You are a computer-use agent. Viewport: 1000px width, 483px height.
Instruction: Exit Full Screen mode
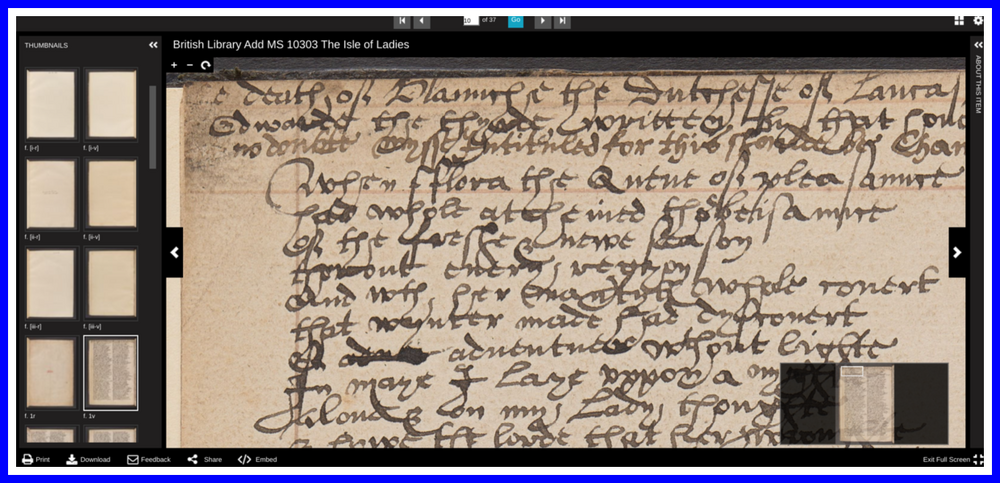(x=953, y=459)
